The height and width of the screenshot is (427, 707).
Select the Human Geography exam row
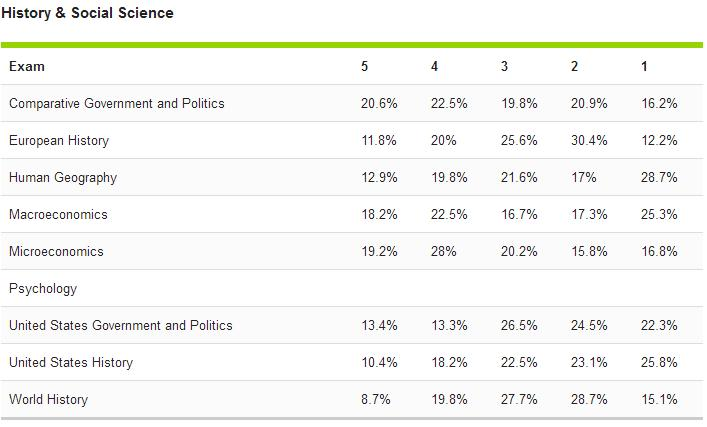click(x=63, y=178)
